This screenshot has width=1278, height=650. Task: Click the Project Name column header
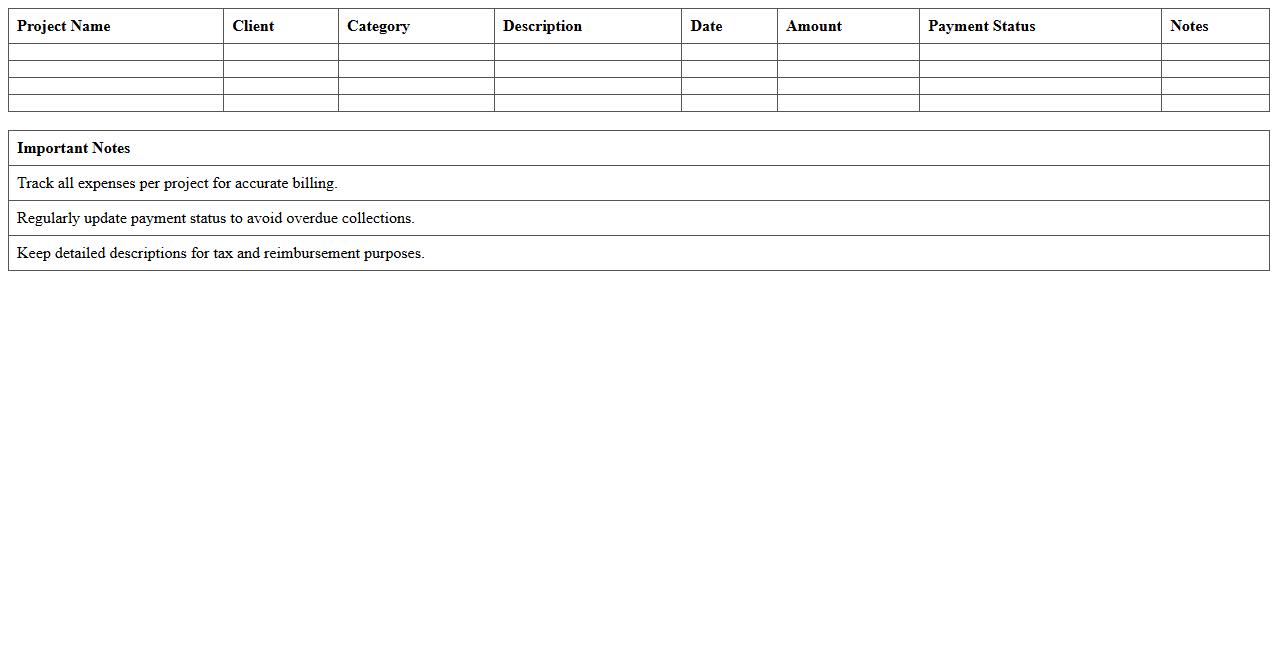[64, 26]
